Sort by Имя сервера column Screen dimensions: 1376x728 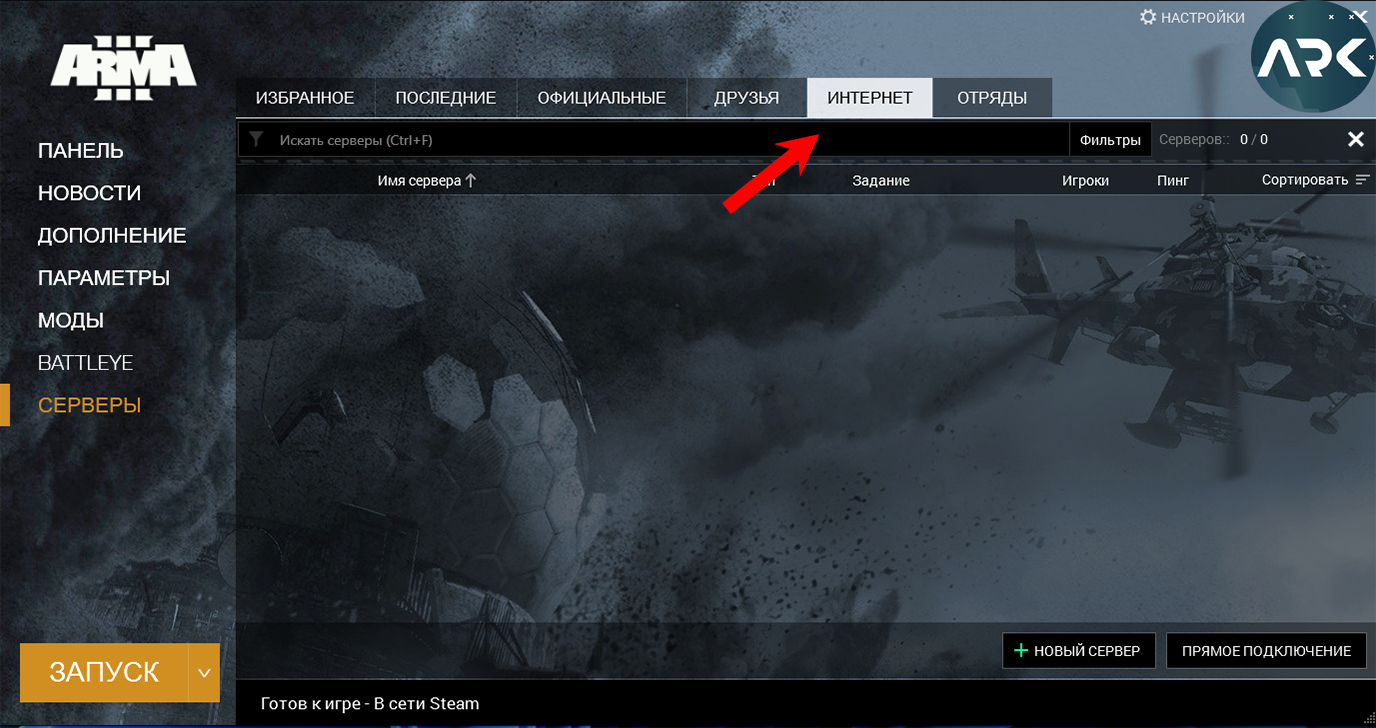426,180
